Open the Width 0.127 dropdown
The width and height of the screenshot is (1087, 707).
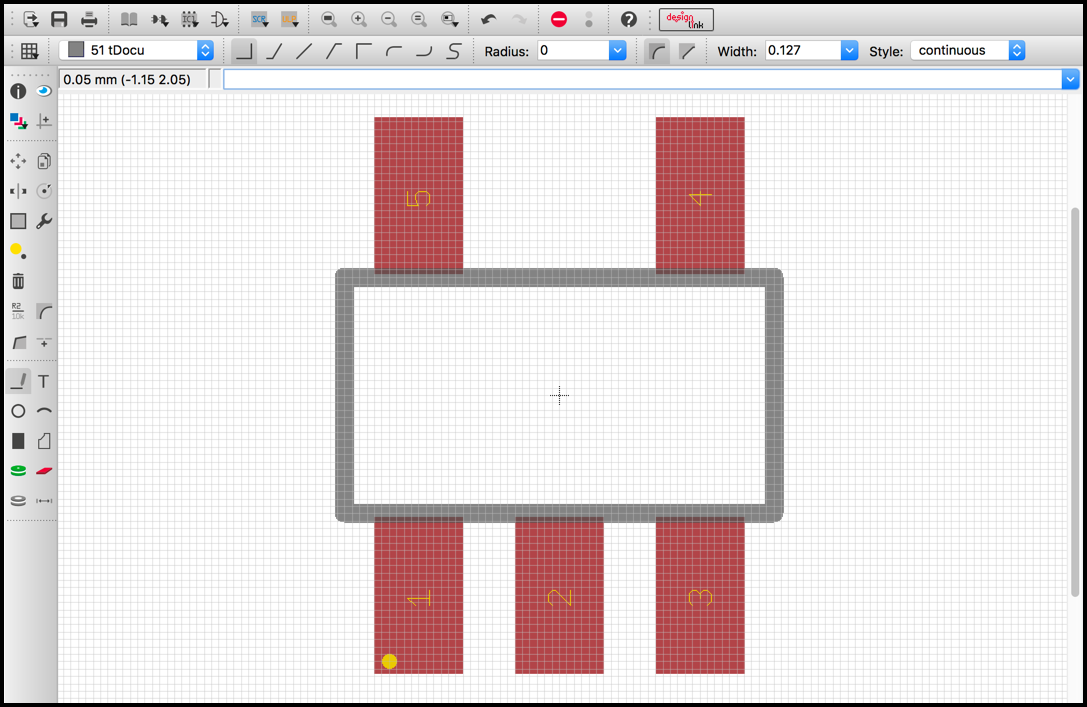click(x=849, y=50)
